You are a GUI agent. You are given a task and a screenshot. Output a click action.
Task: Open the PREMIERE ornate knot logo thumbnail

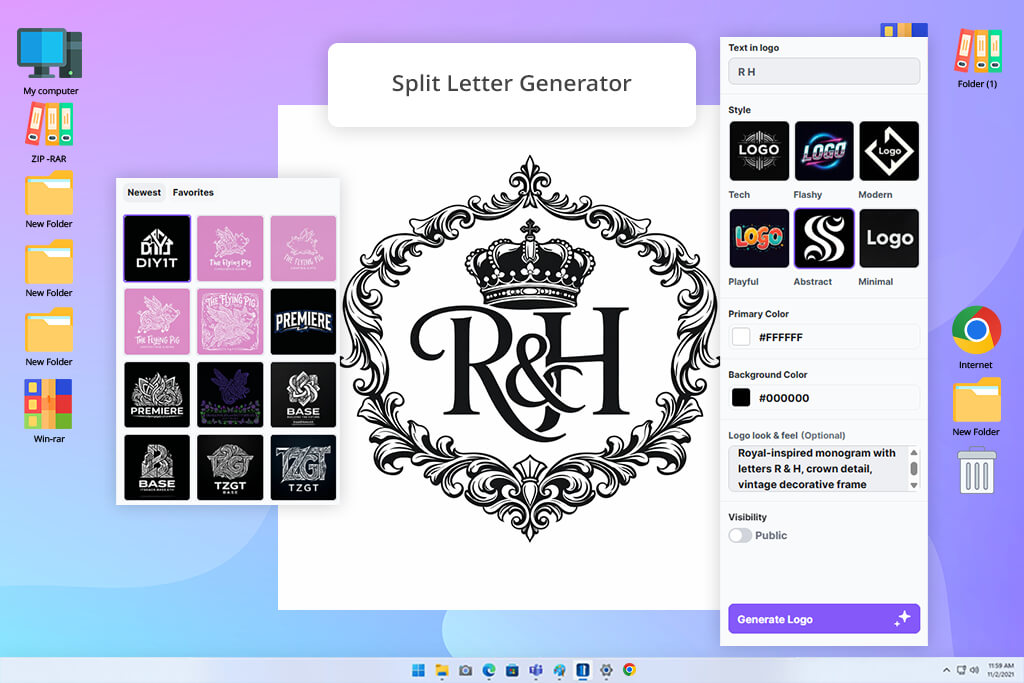[x=157, y=394]
